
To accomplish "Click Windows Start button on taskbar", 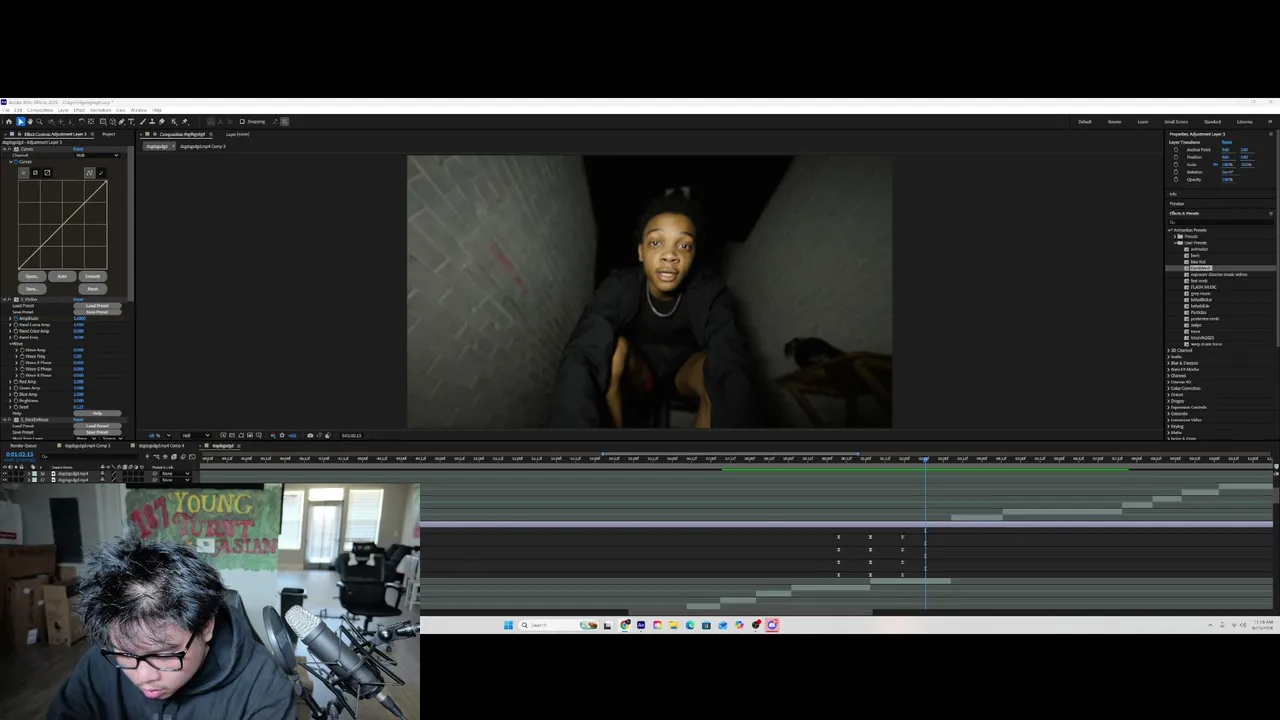I will (x=508, y=625).
